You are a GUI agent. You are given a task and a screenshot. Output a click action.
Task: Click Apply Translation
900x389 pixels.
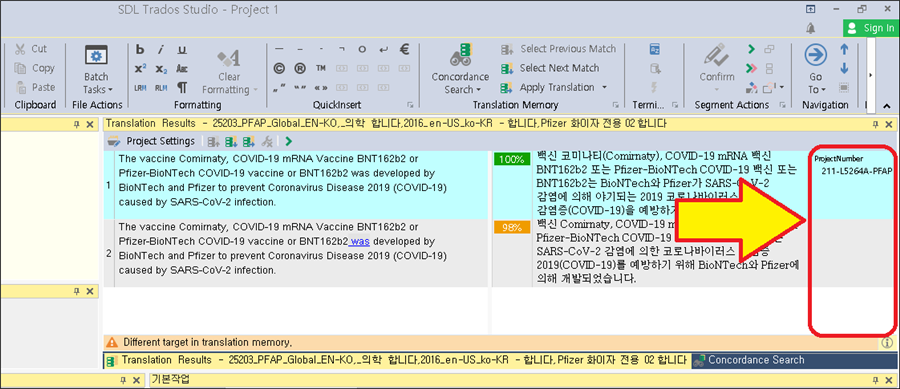pyautogui.click(x=548, y=88)
